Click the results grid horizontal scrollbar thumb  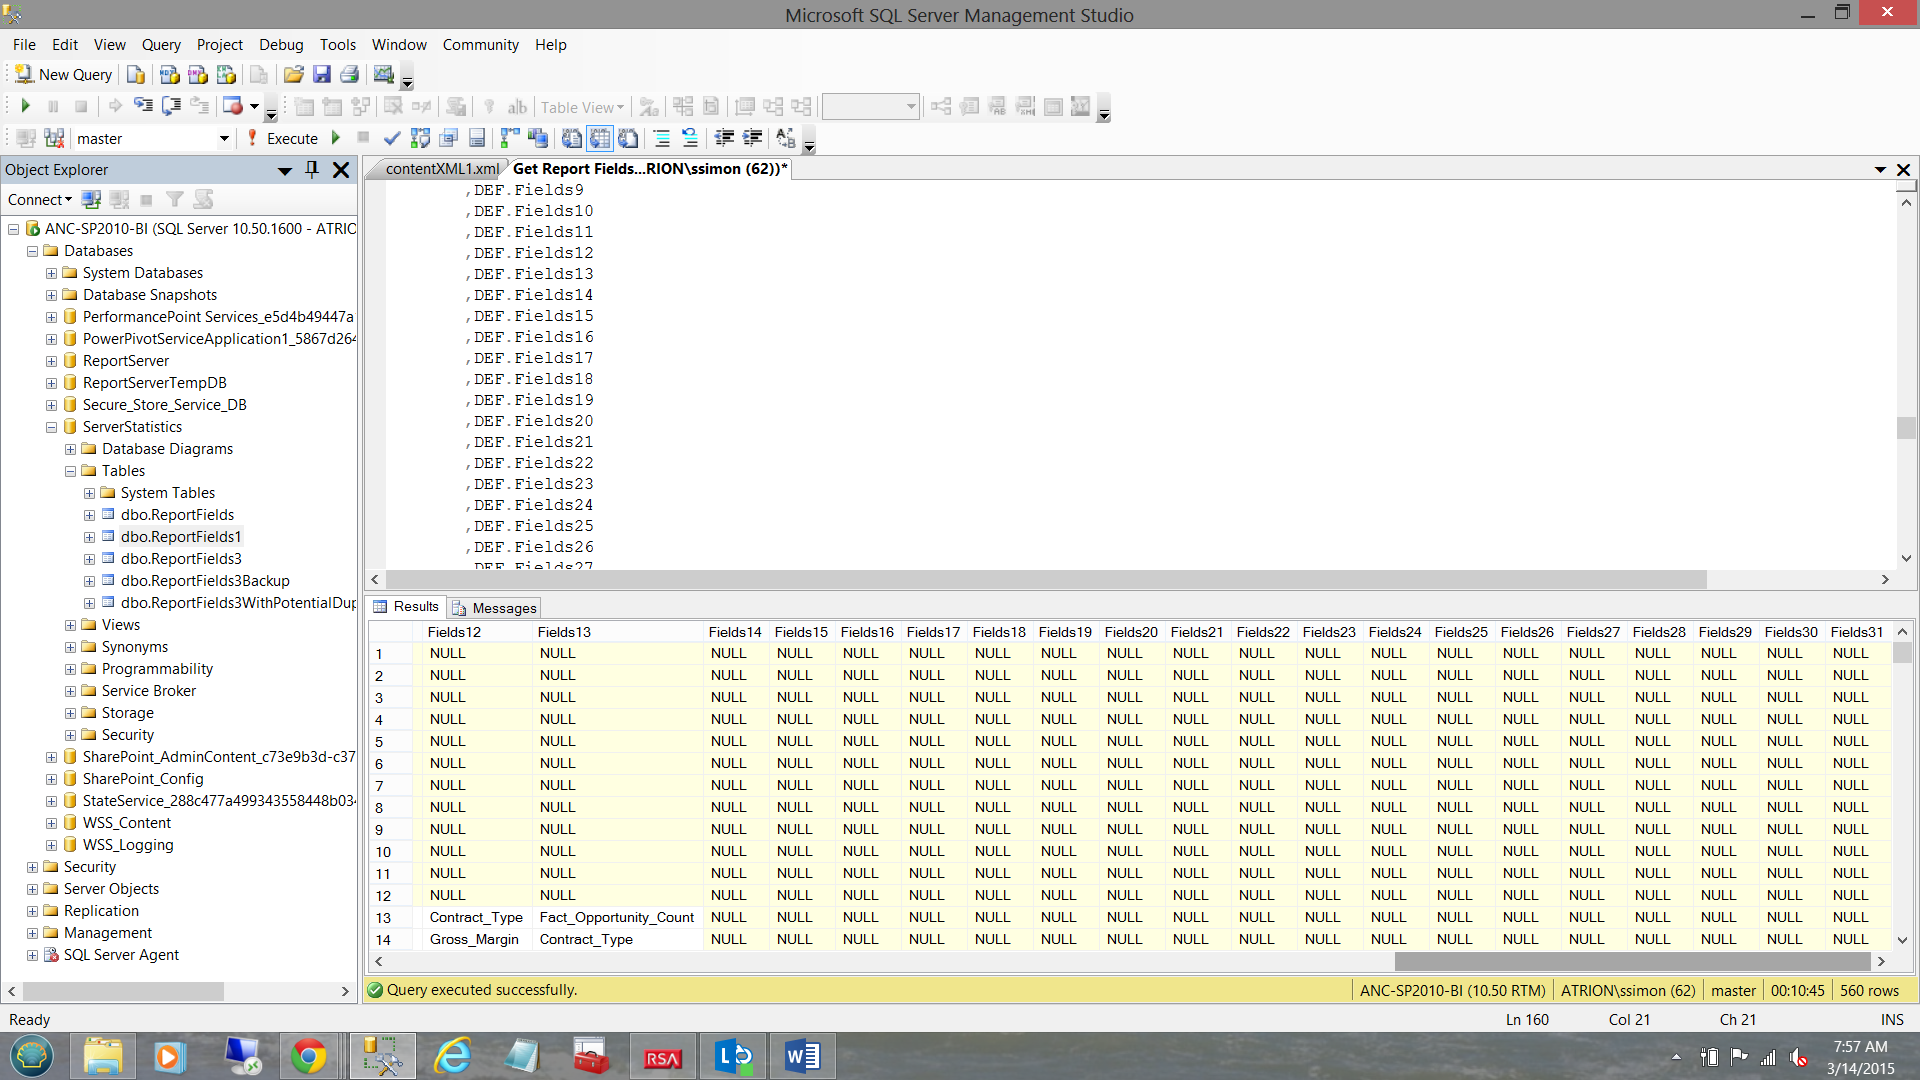pos(1630,961)
